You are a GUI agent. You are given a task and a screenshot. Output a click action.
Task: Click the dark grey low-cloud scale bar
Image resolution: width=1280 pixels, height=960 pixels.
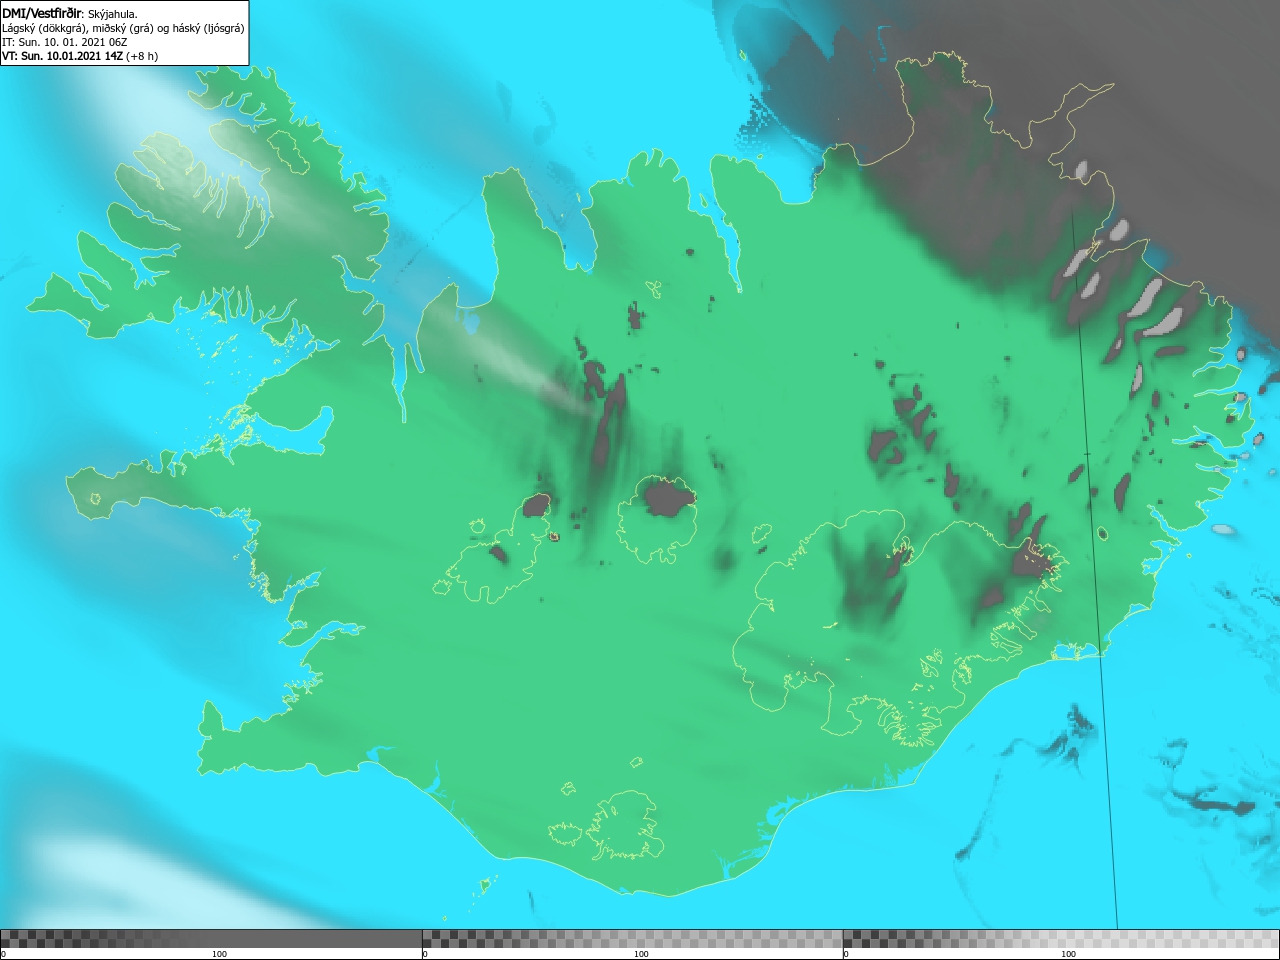pyautogui.click(x=211, y=939)
